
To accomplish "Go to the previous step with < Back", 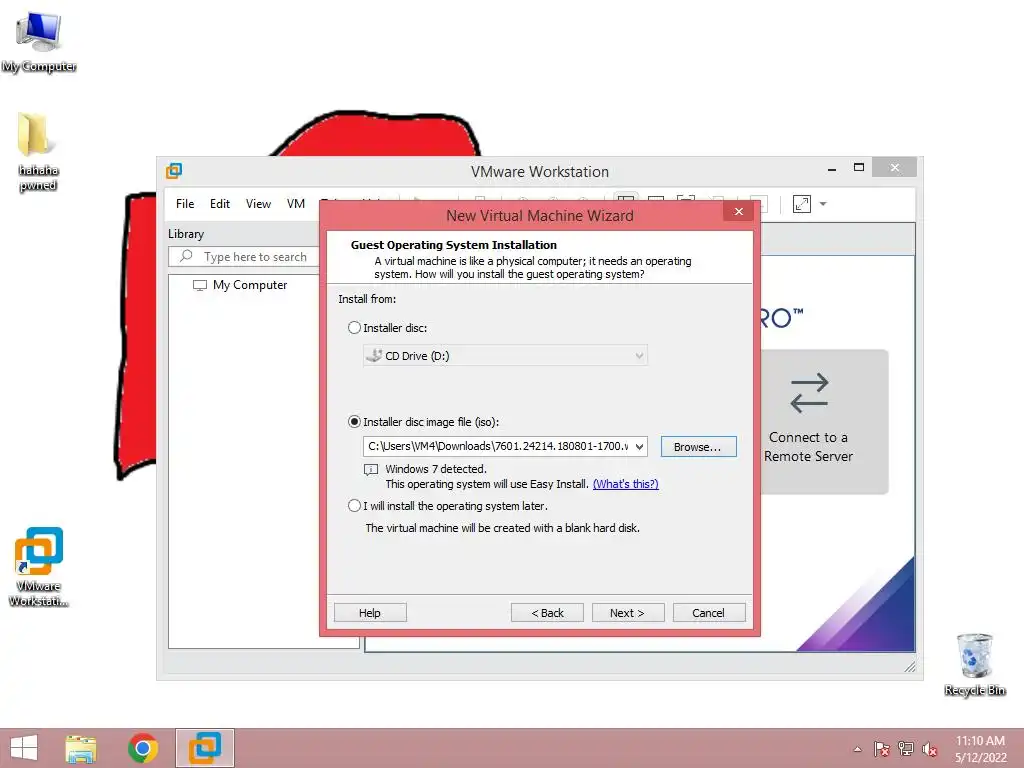I will pyautogui.click(x=547, y=613).
